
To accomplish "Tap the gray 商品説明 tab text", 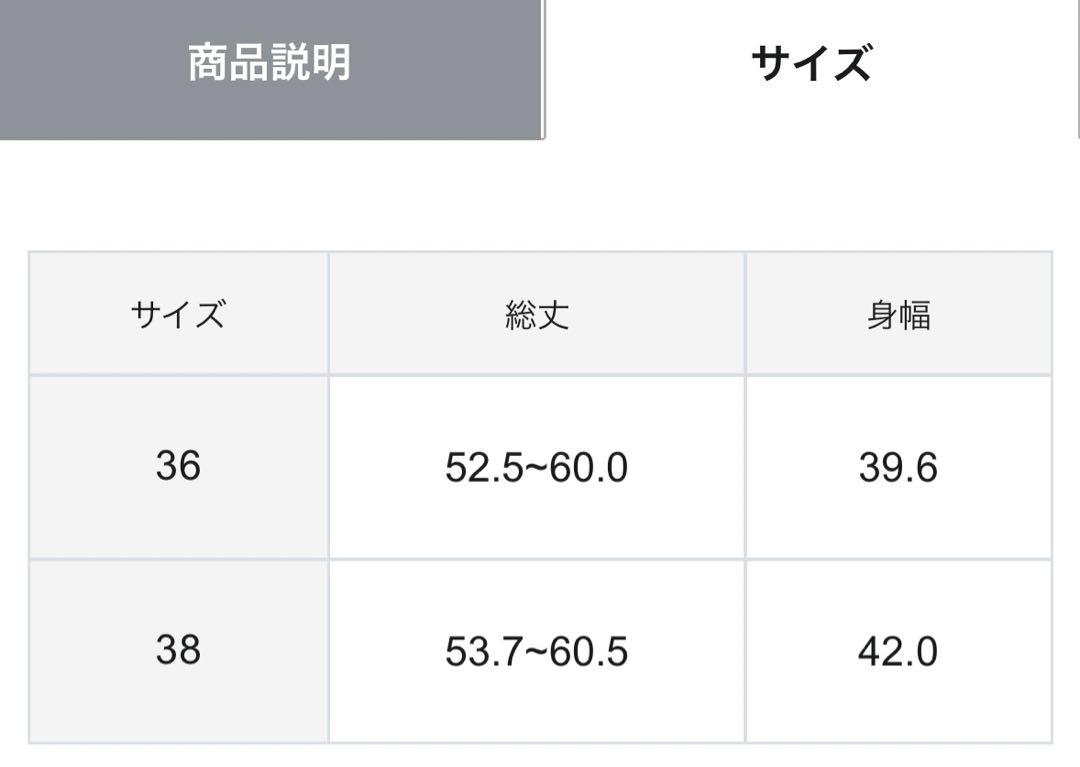I will point(269,62).
